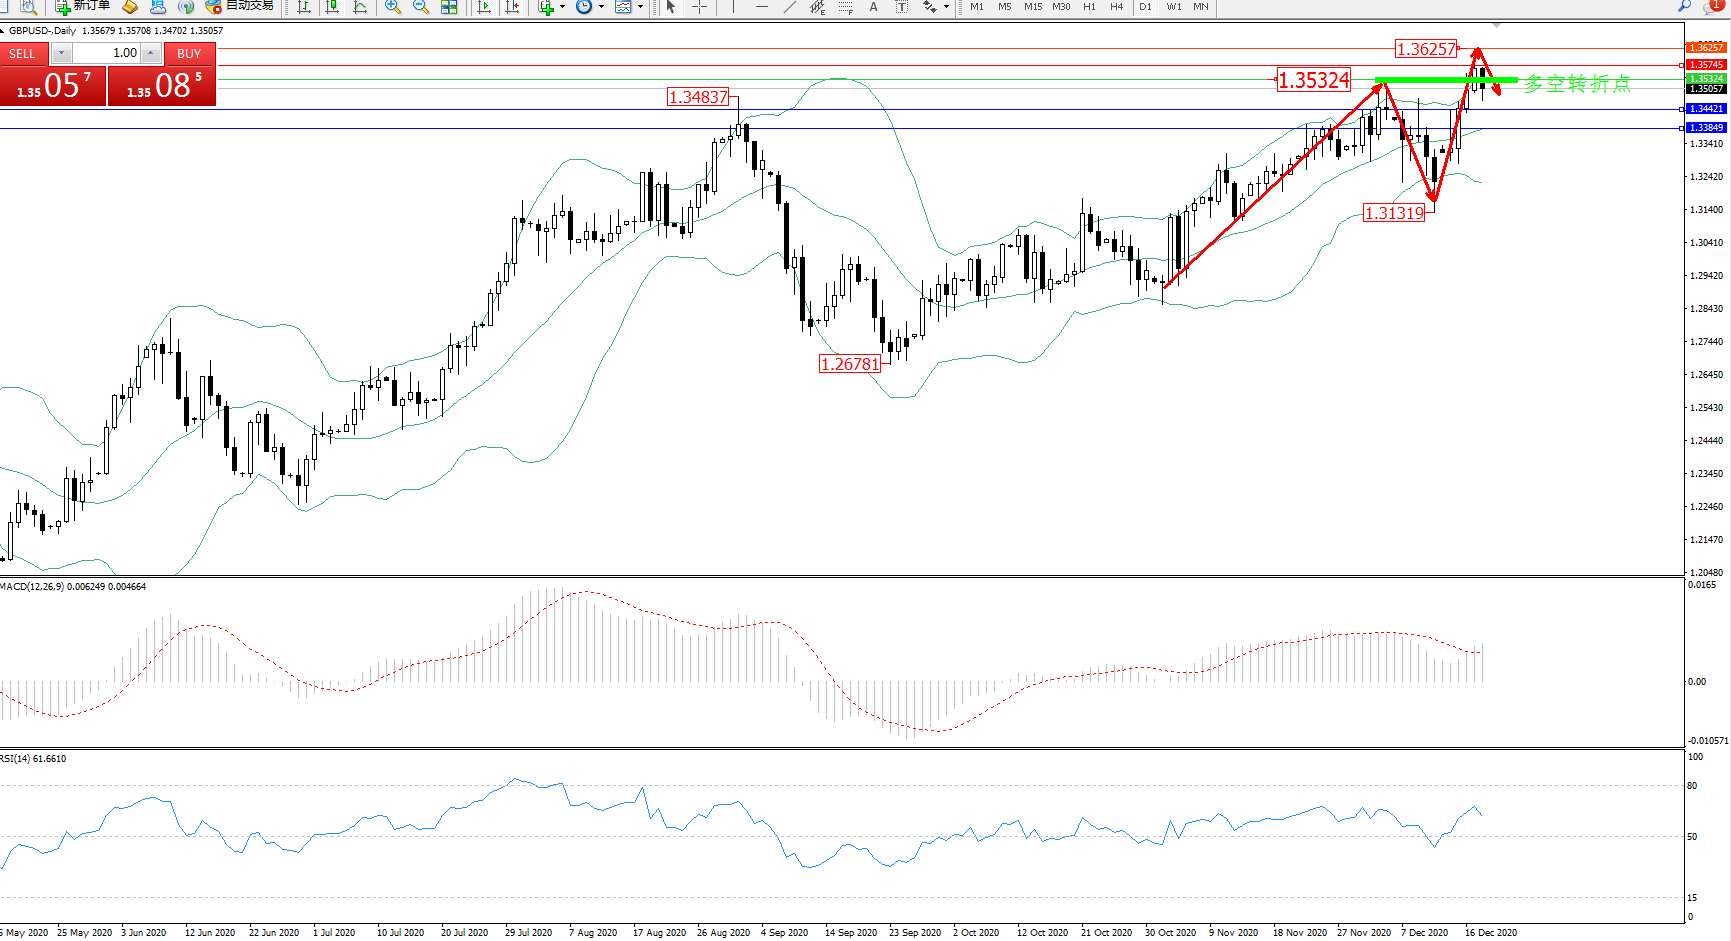This screenshot has height=941, width=1731.
Task: Click the orange 1.36257 price level tag
Action: pyautogui.click(x=1706, y=48)
